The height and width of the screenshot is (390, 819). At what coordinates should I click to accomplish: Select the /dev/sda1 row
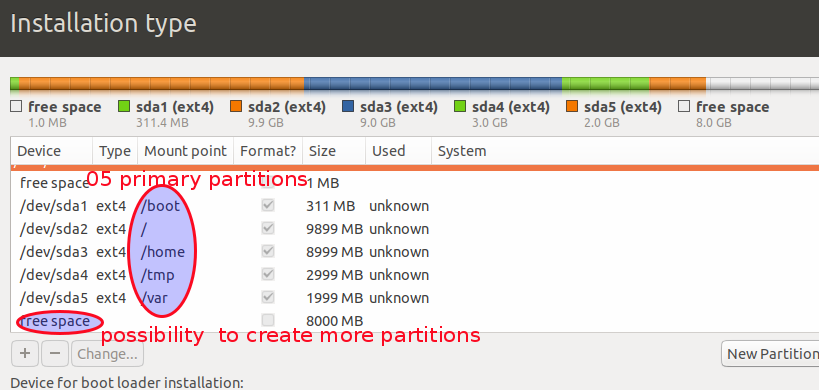point(415,206)
